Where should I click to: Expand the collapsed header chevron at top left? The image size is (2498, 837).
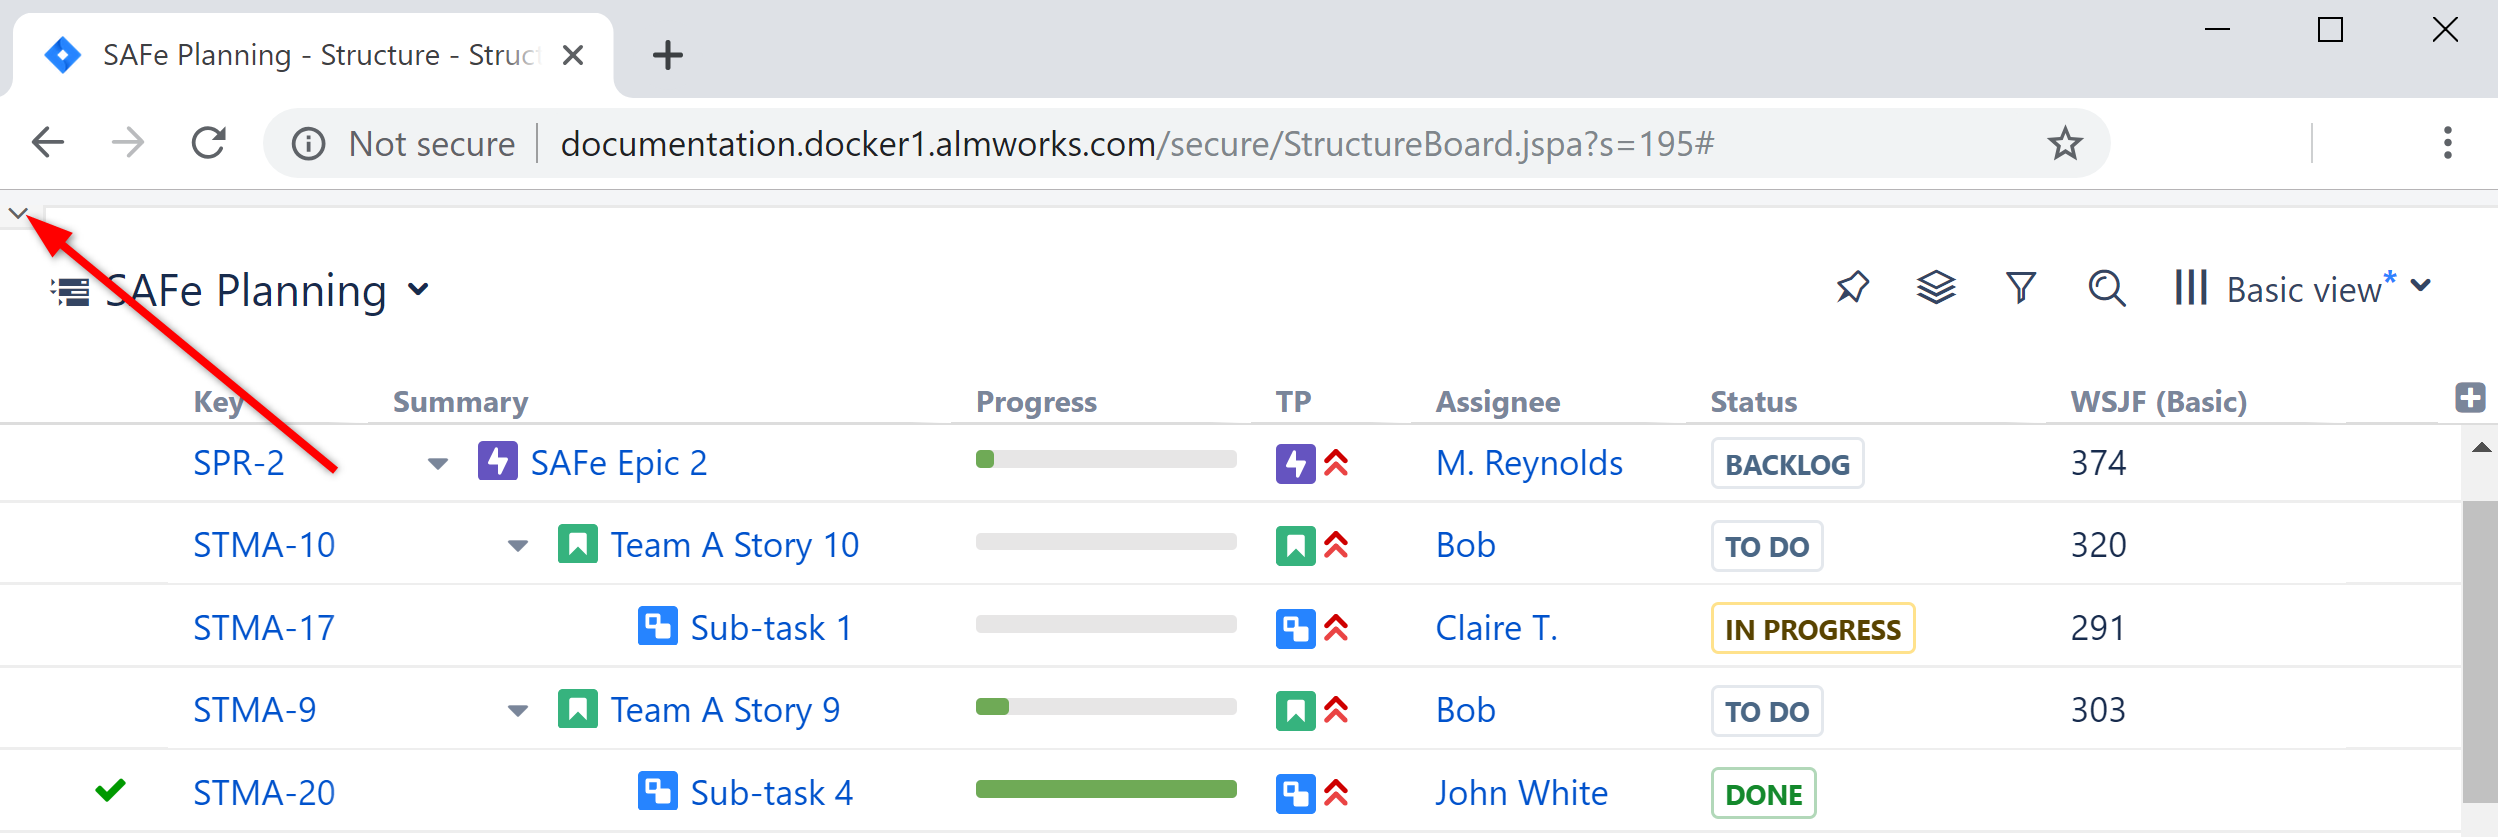pyautogui.click(x=17, y=213)
